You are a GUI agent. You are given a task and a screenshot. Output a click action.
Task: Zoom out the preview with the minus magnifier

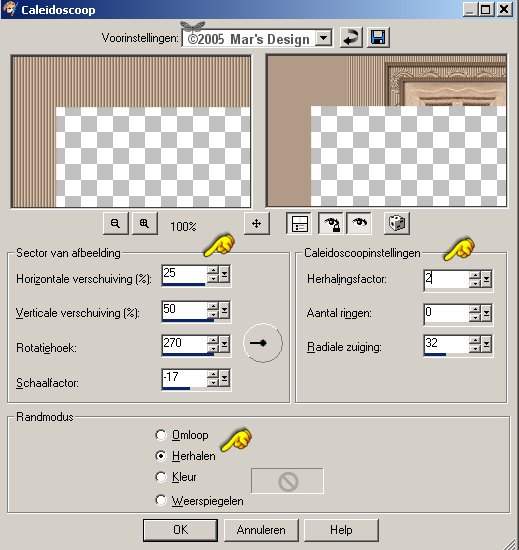click(x=115, y=223)
